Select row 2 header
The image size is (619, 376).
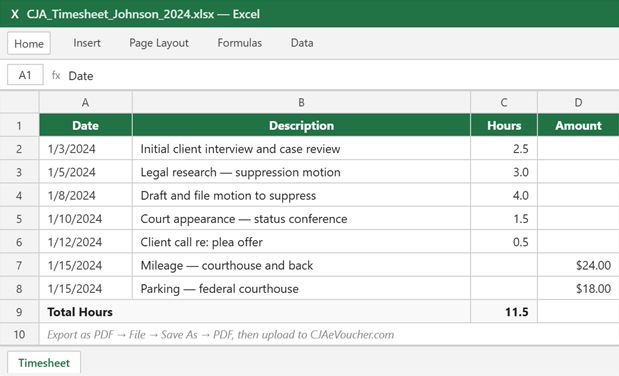(x=19, y=149)
